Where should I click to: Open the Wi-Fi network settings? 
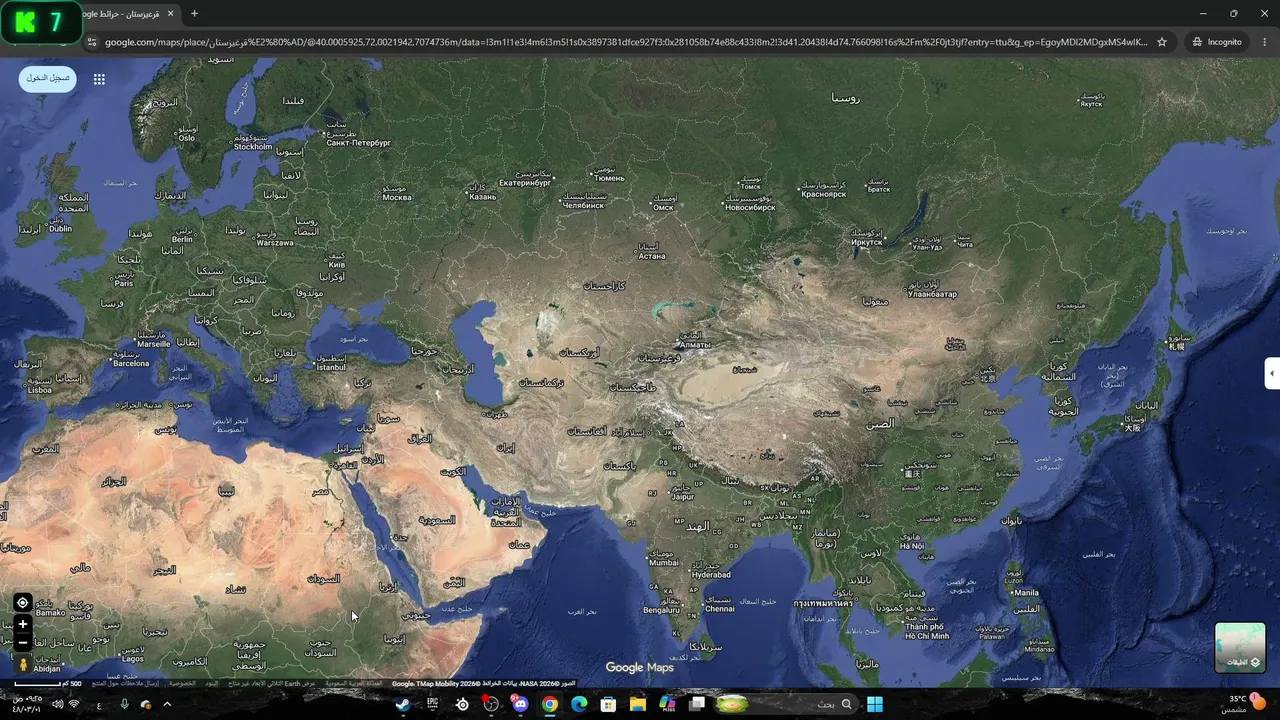[74, 704]
